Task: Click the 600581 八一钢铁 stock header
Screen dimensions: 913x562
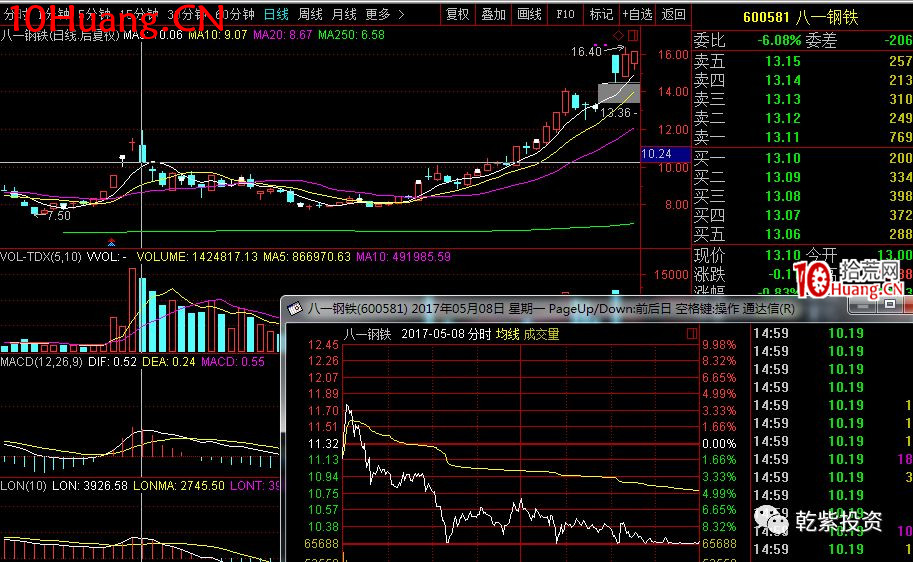Action: click(x=801, y=17)
